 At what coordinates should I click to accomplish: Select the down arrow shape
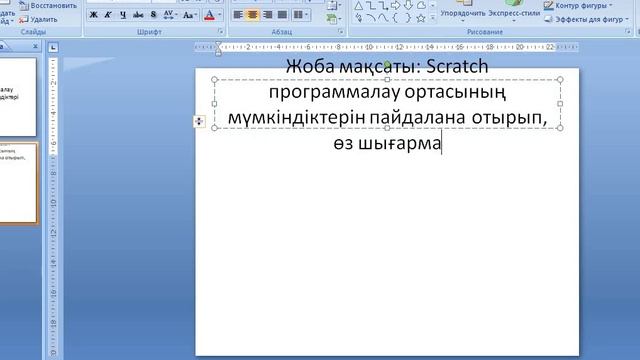(x=408, y=6)
